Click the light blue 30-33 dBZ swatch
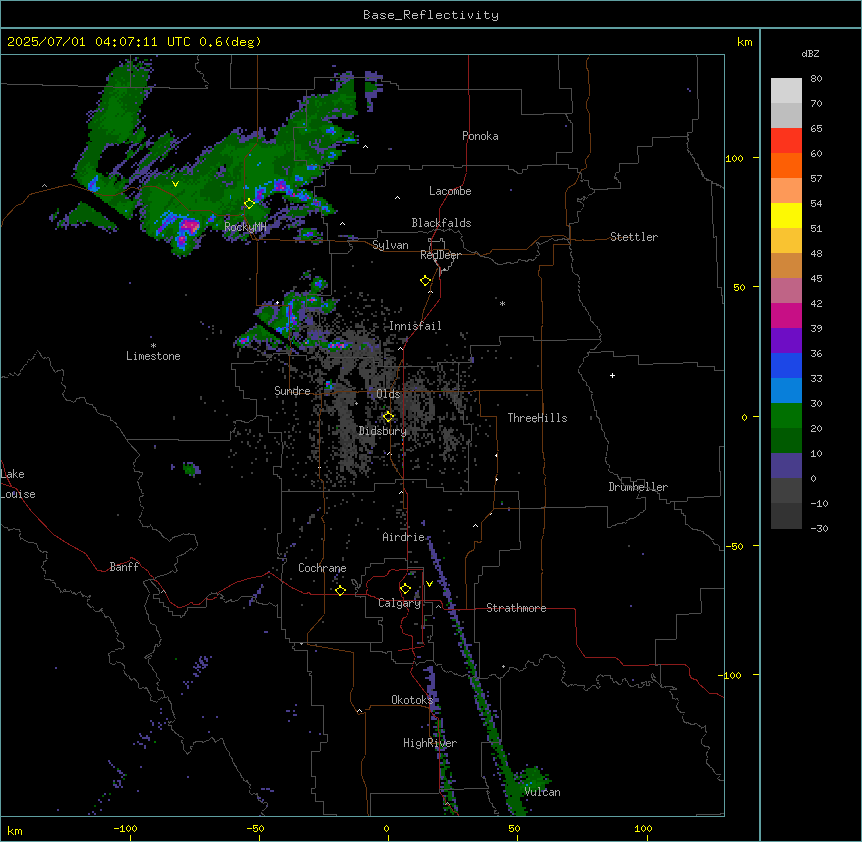Viewport: 862px width, 842px height. [786, 391]
